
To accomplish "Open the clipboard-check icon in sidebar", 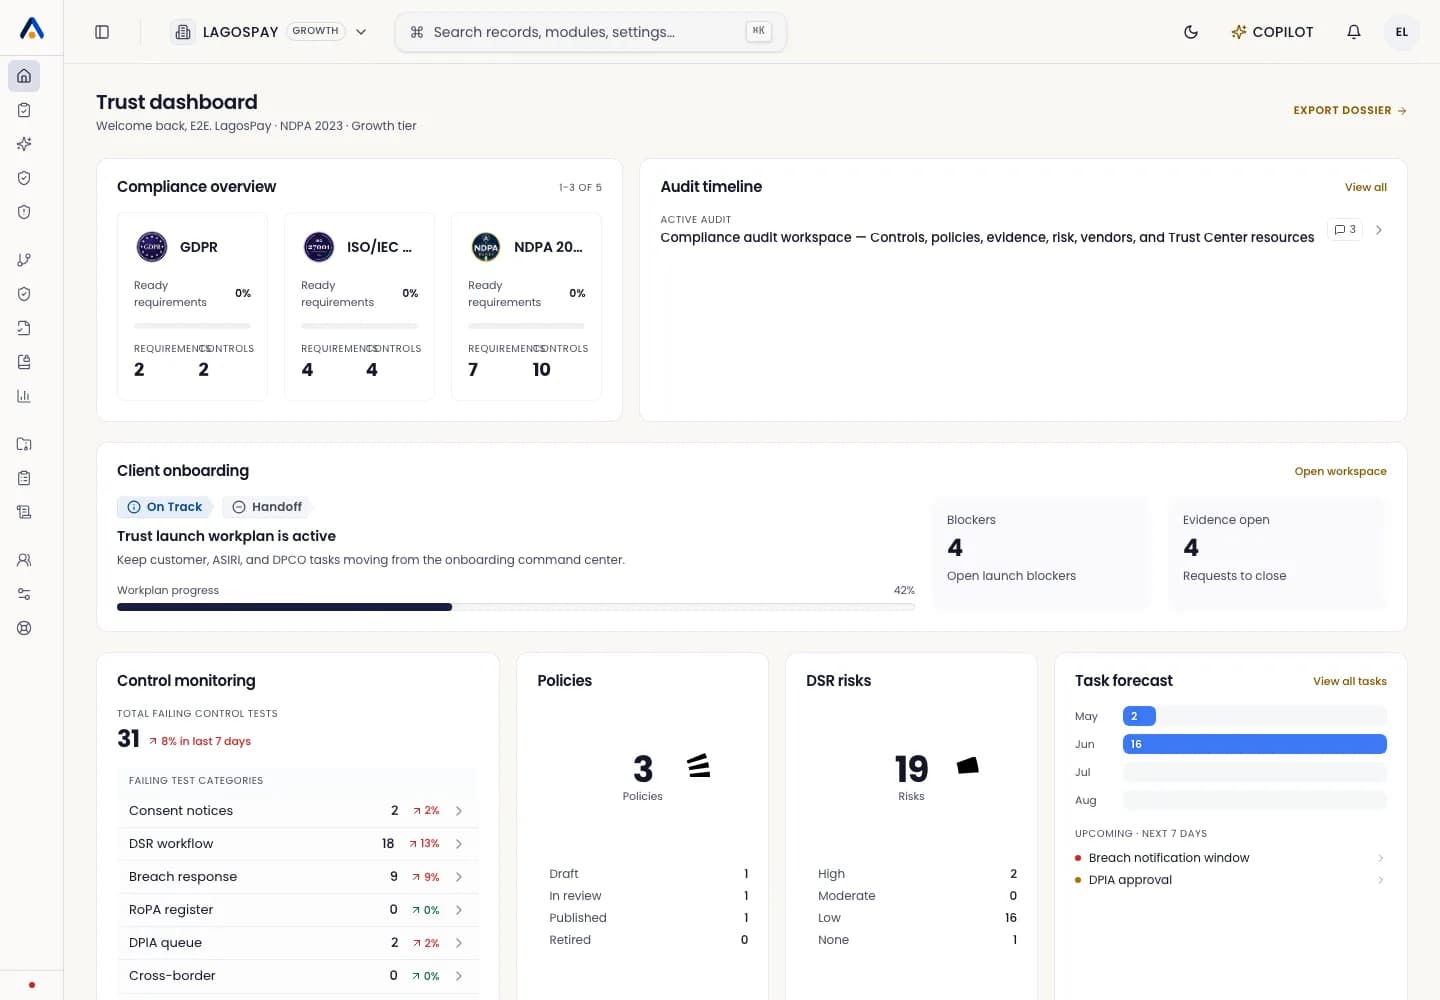I will pos(24,110).
